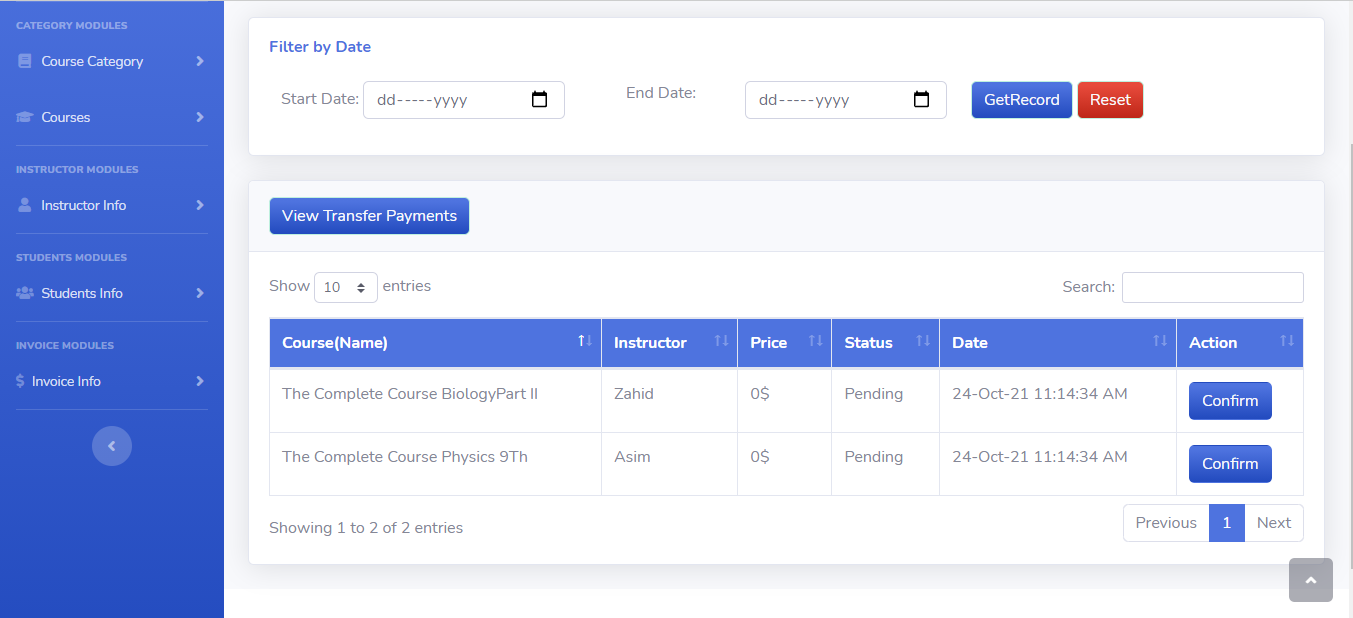Click the group icon beside Students Info
This screenshot has height=618, width=1353.
(25, 293)
